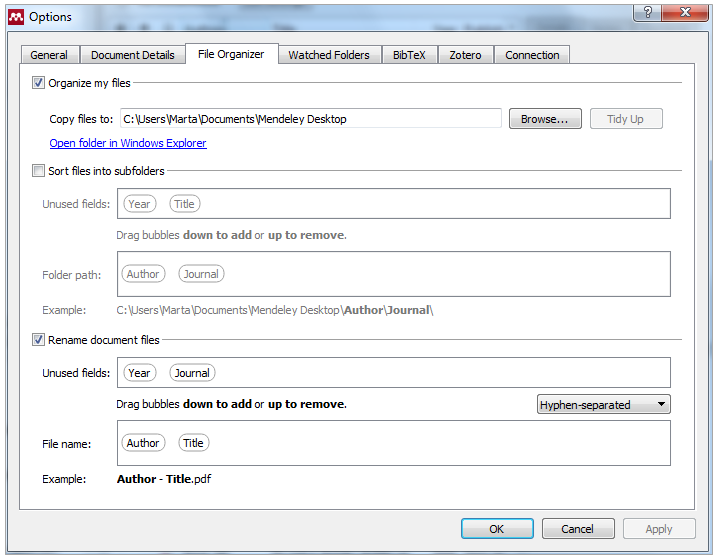Select the Author bubble in File name
The height and width of the screenshot is (558, 718).
click(x=143, y=443)
